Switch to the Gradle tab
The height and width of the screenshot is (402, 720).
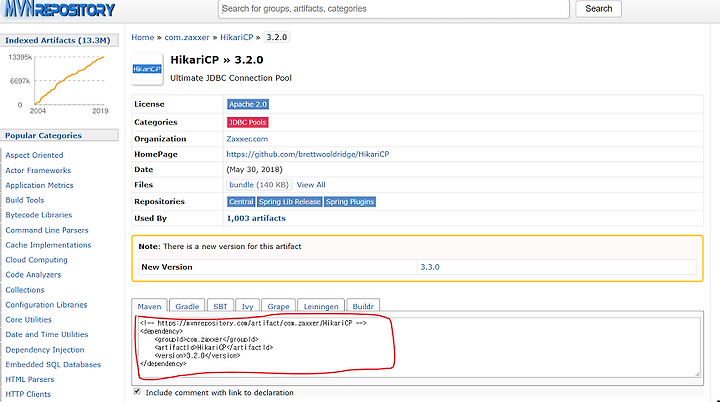point(187,306)
